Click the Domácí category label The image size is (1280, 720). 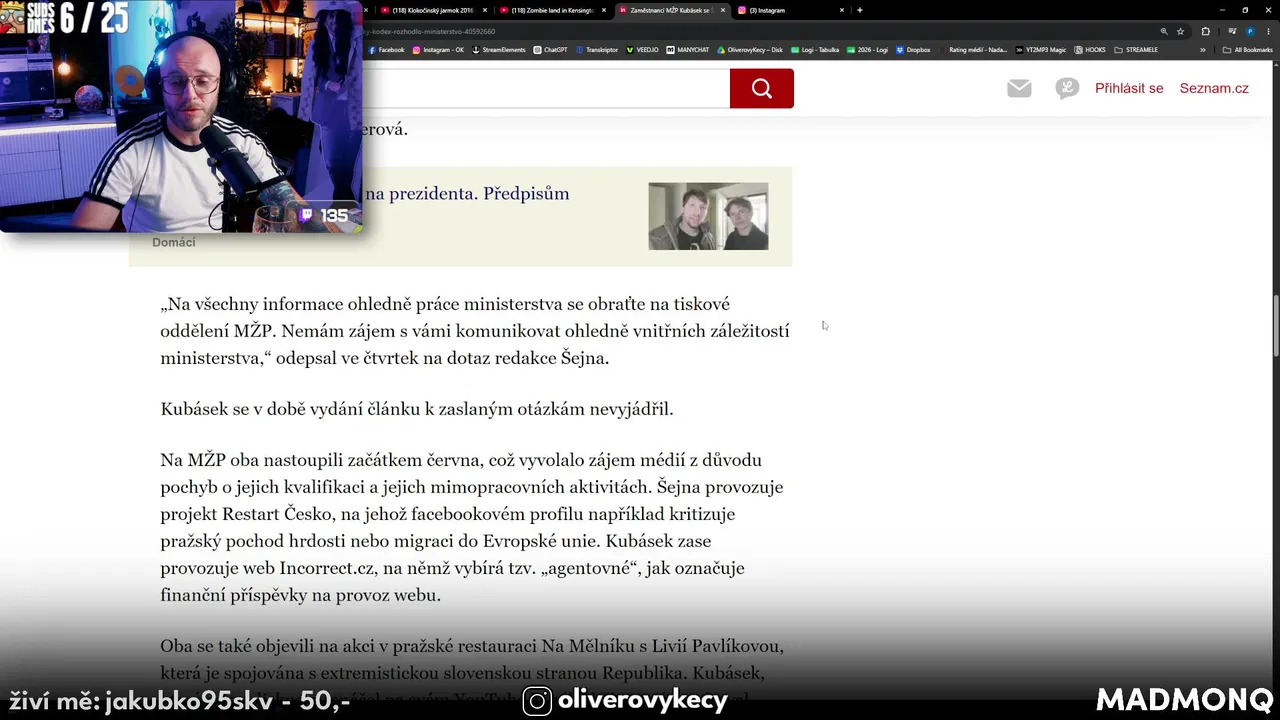(x=174, y=242)
